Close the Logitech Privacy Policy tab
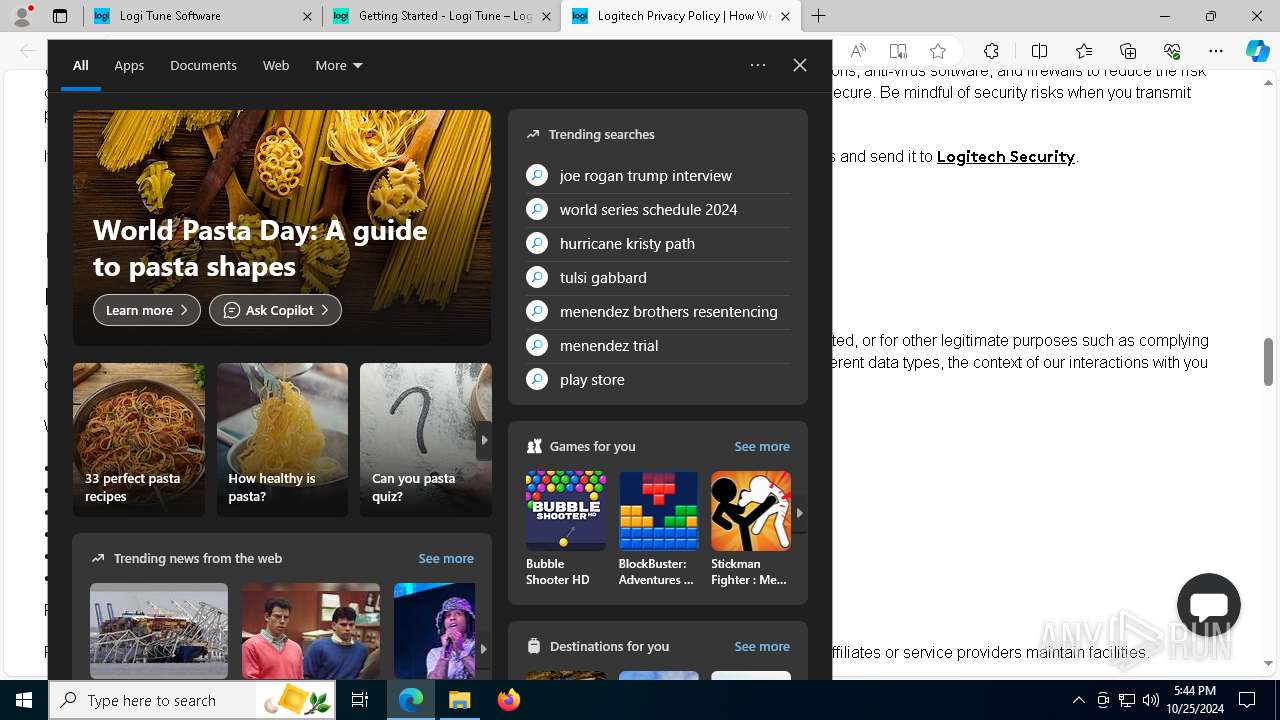The height and width of the screenshot is (720, 1280). click(785, 16)
